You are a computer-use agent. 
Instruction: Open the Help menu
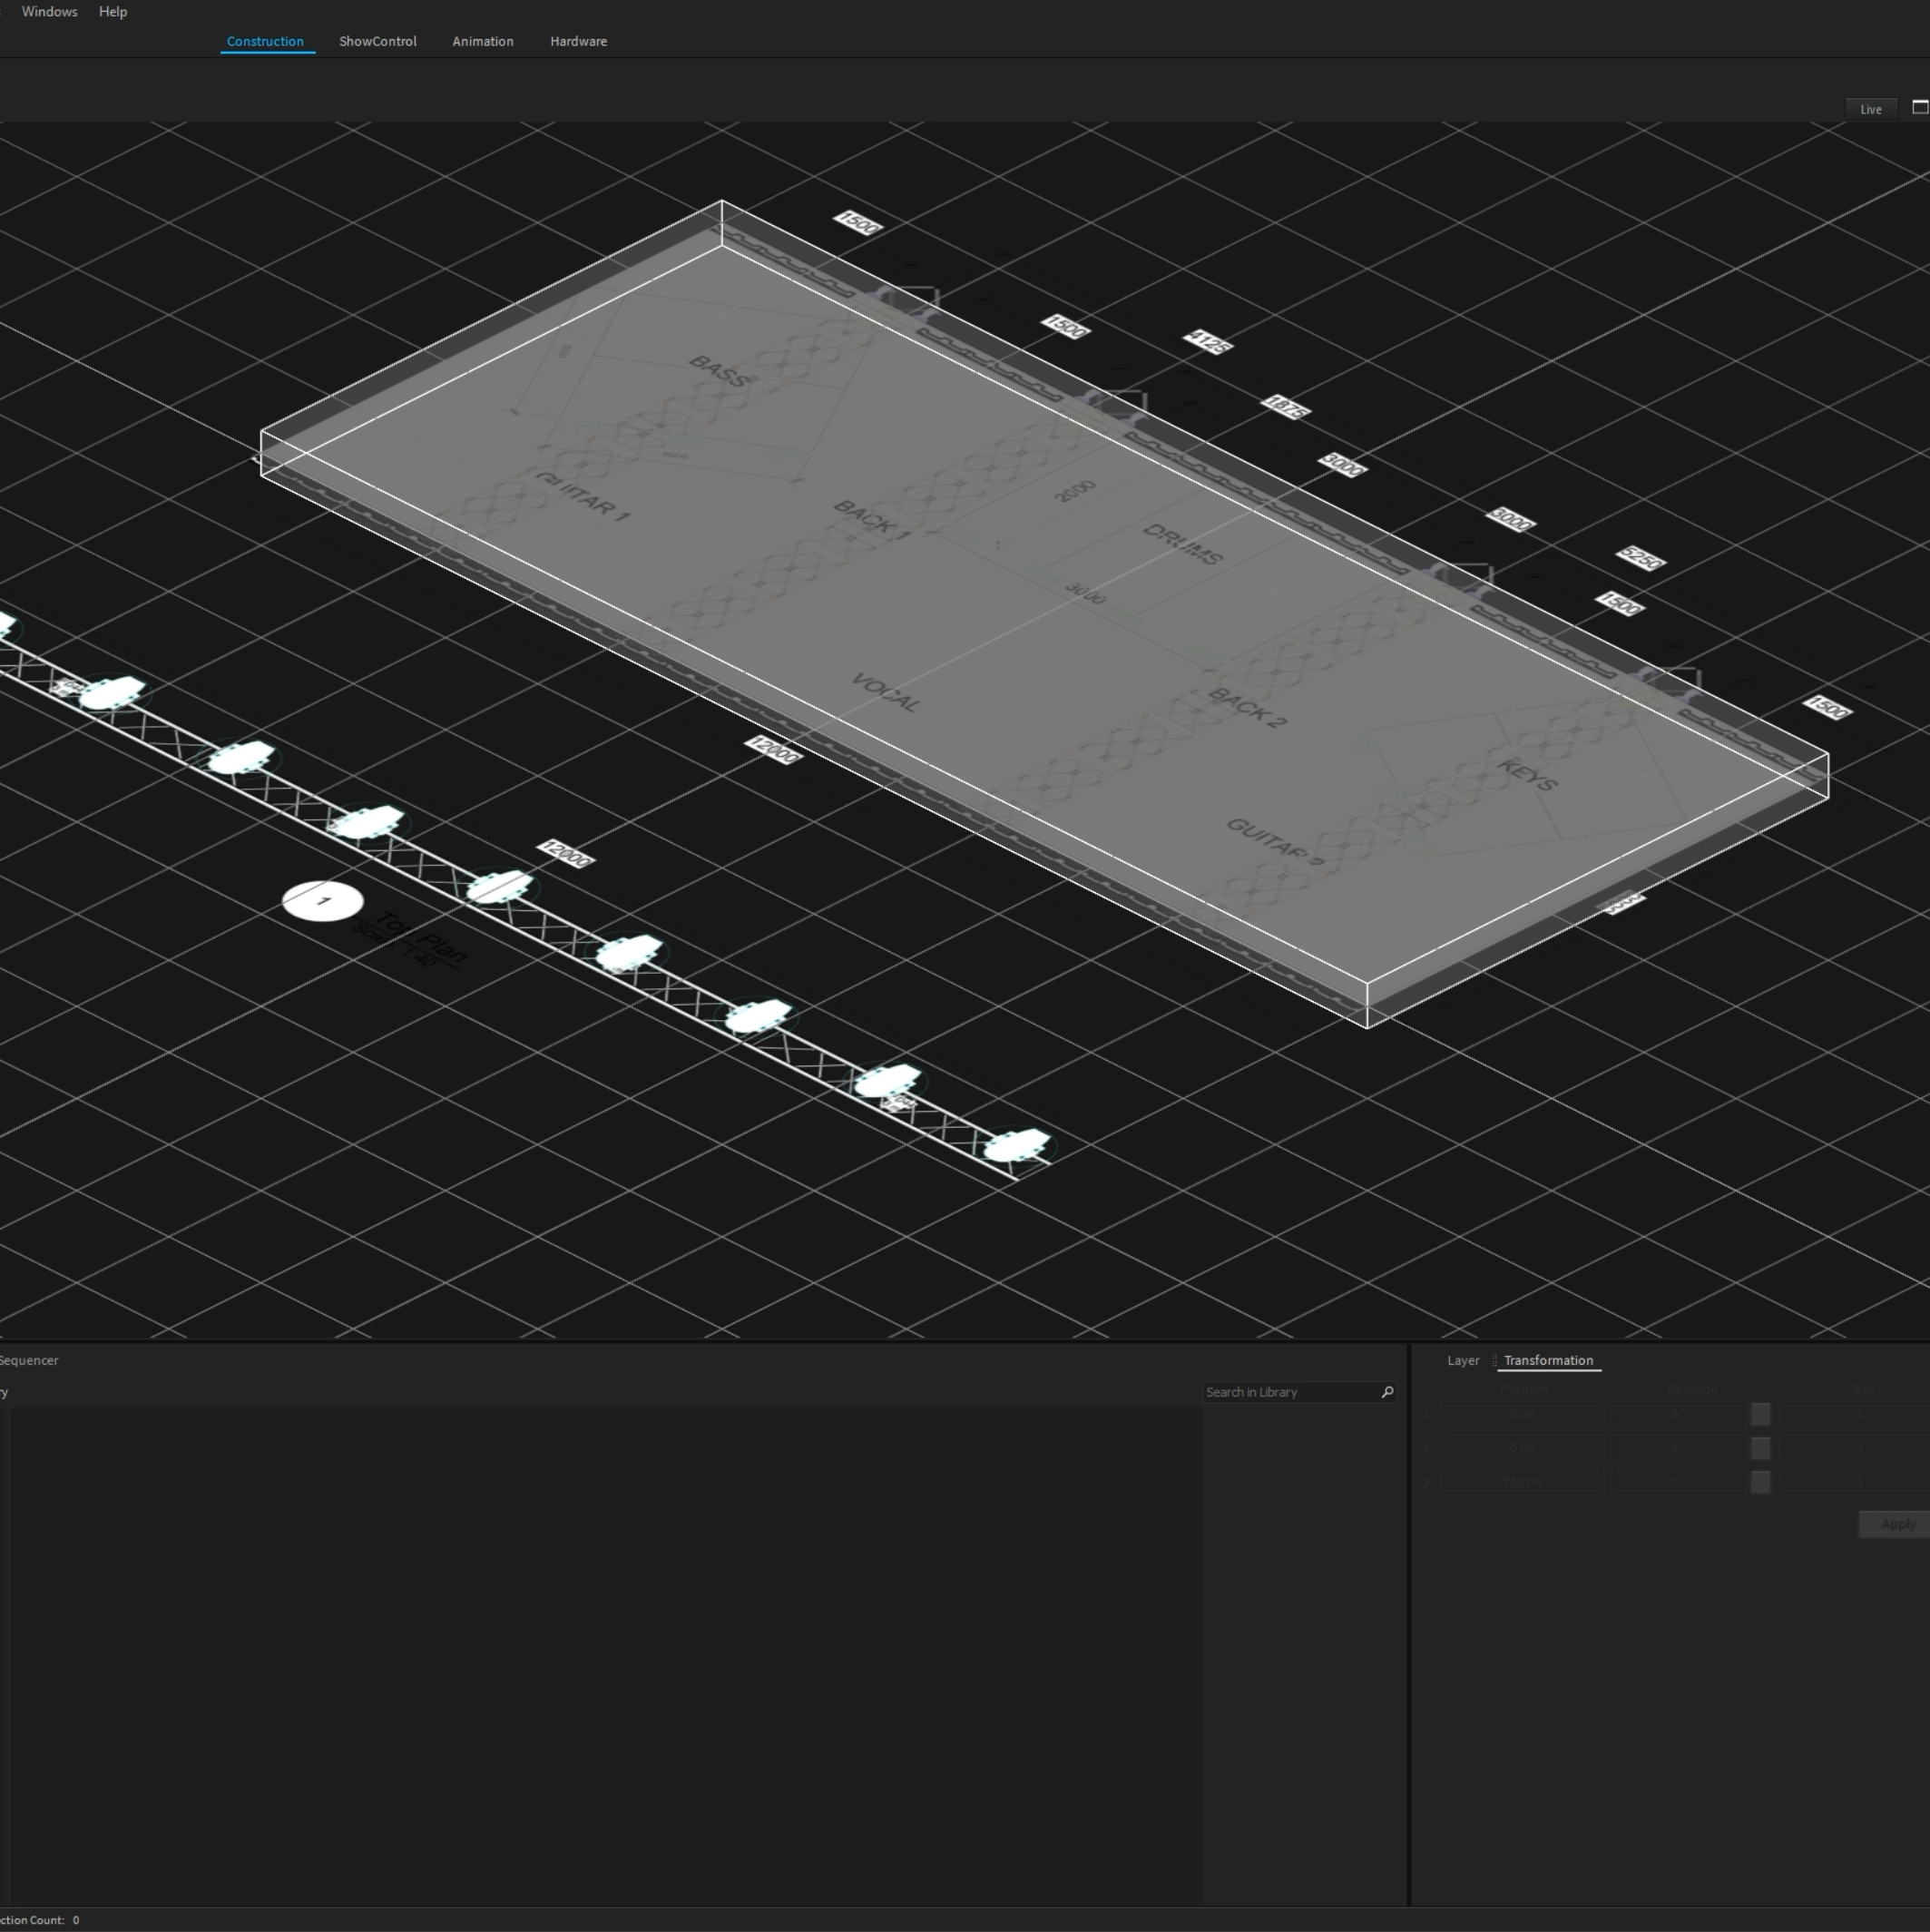coord(113,12)
